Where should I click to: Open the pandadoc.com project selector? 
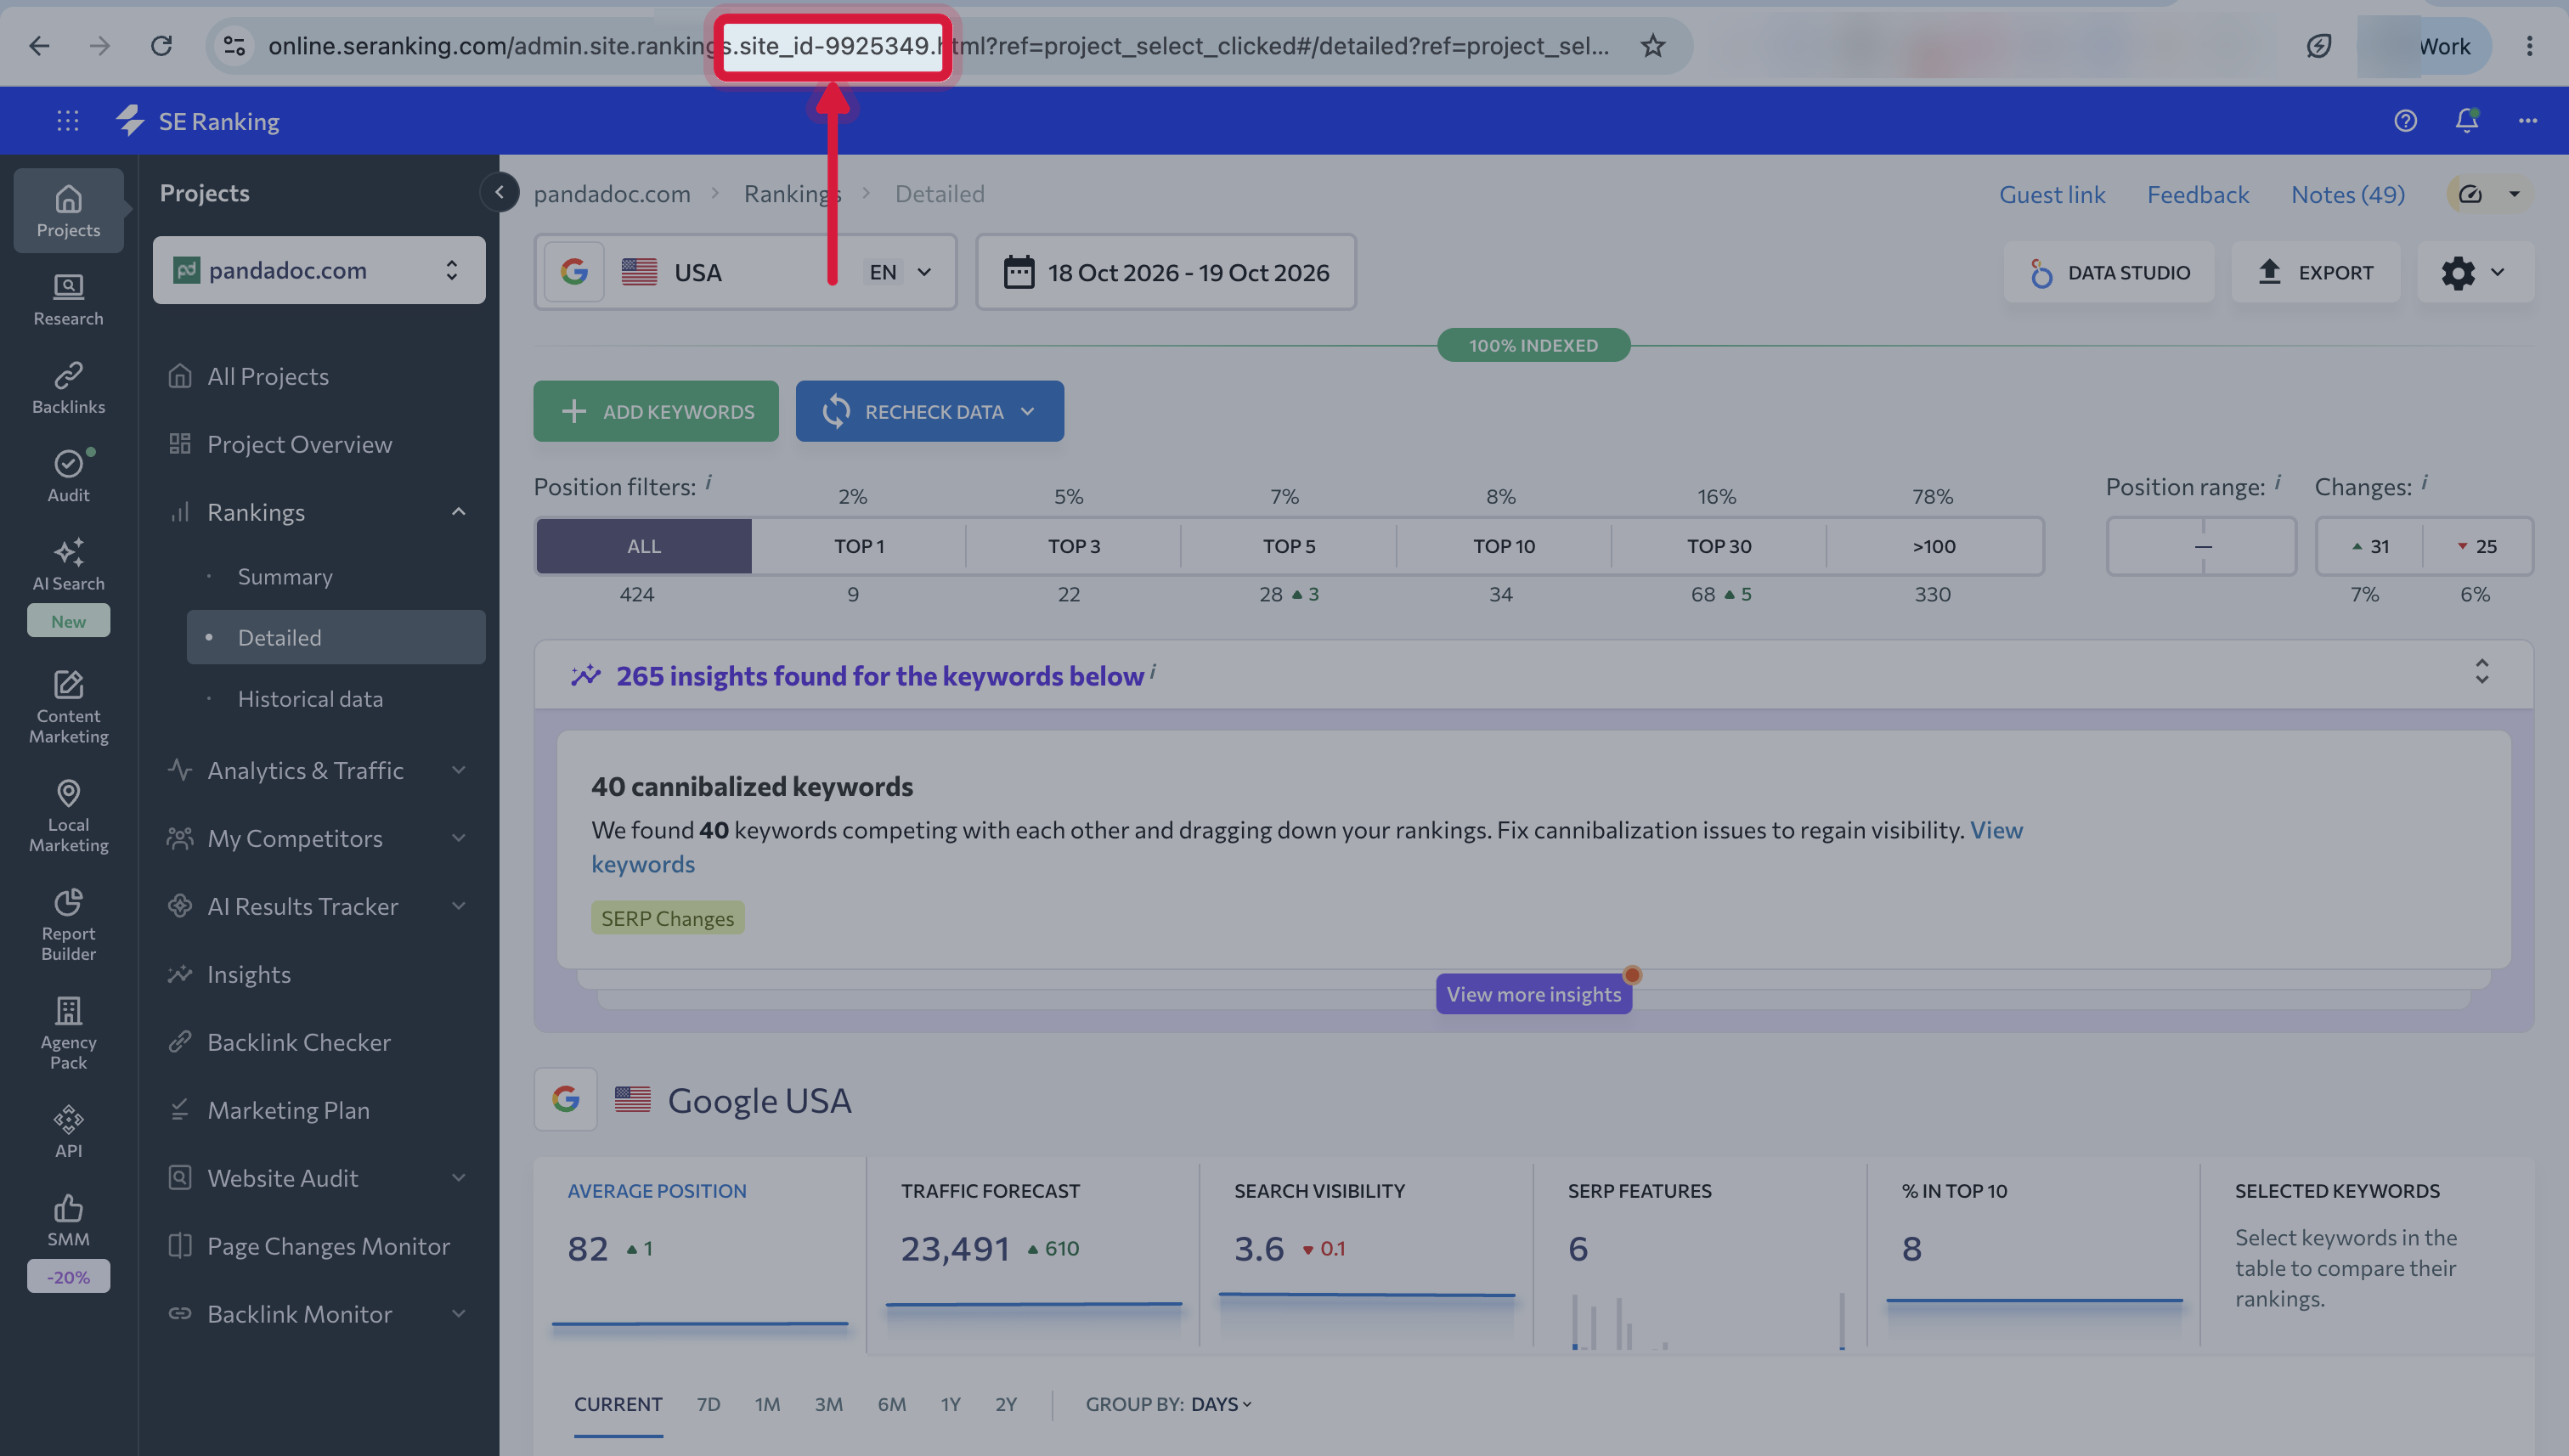click(318, 270)
